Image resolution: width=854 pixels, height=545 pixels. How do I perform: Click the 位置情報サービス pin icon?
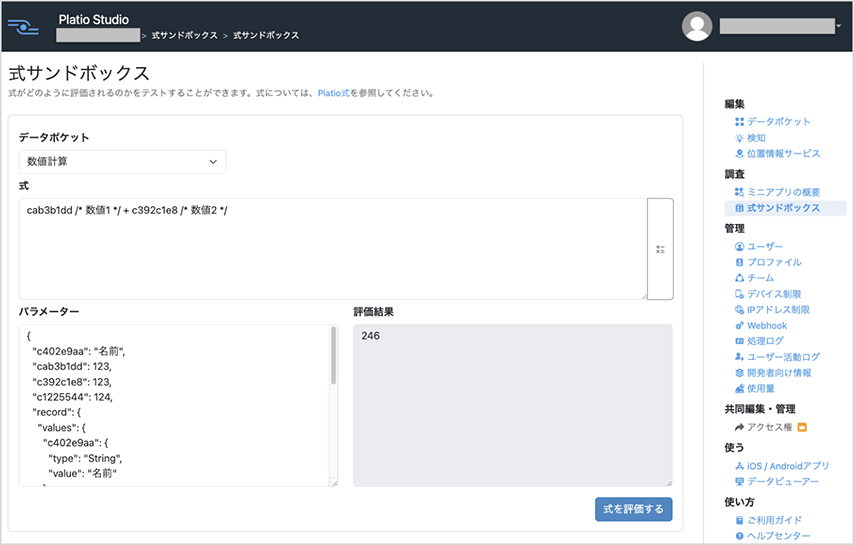739,154
